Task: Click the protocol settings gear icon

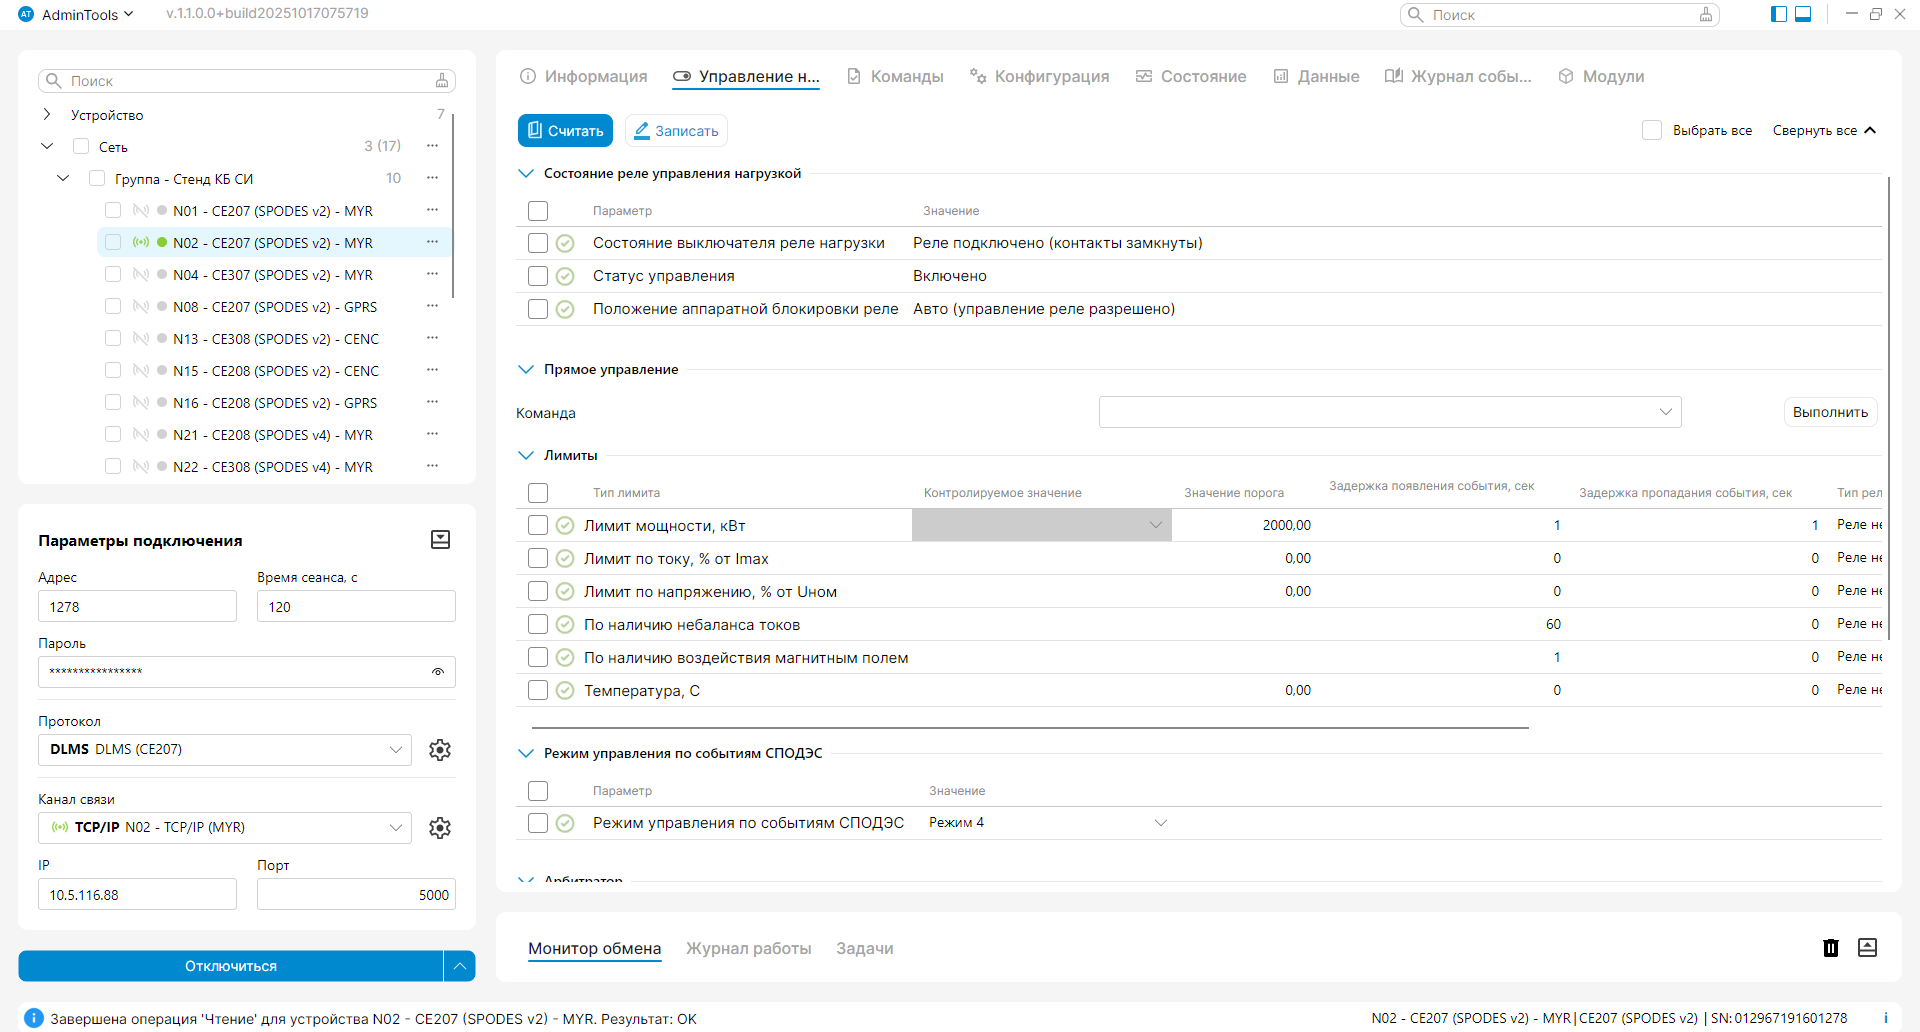Action: (x=440, y=750)
